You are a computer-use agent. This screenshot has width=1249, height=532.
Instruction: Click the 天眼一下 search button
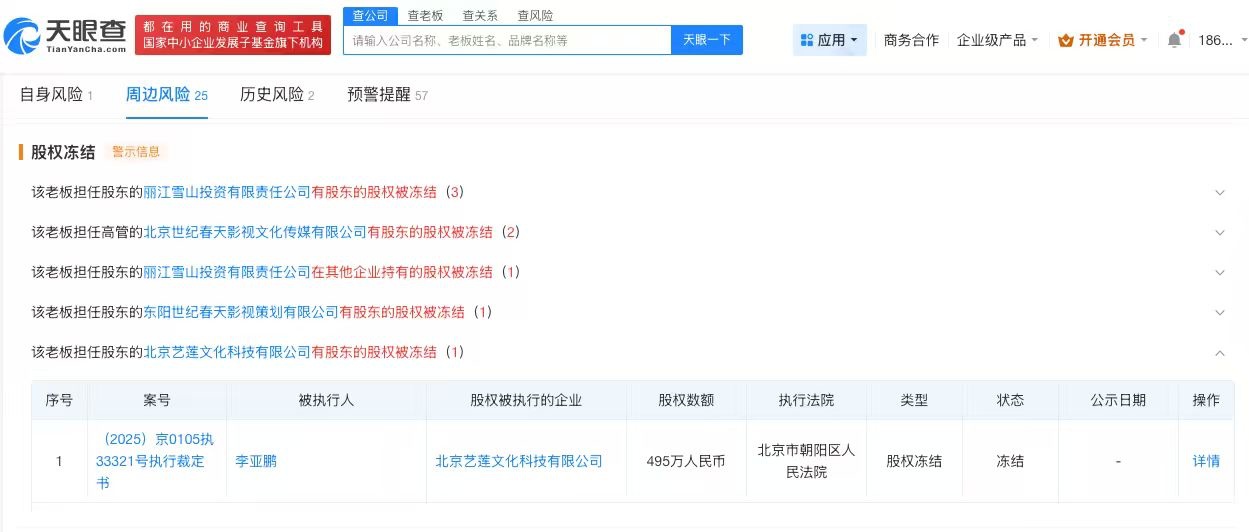pyautogui.click(x=707, y=40)
